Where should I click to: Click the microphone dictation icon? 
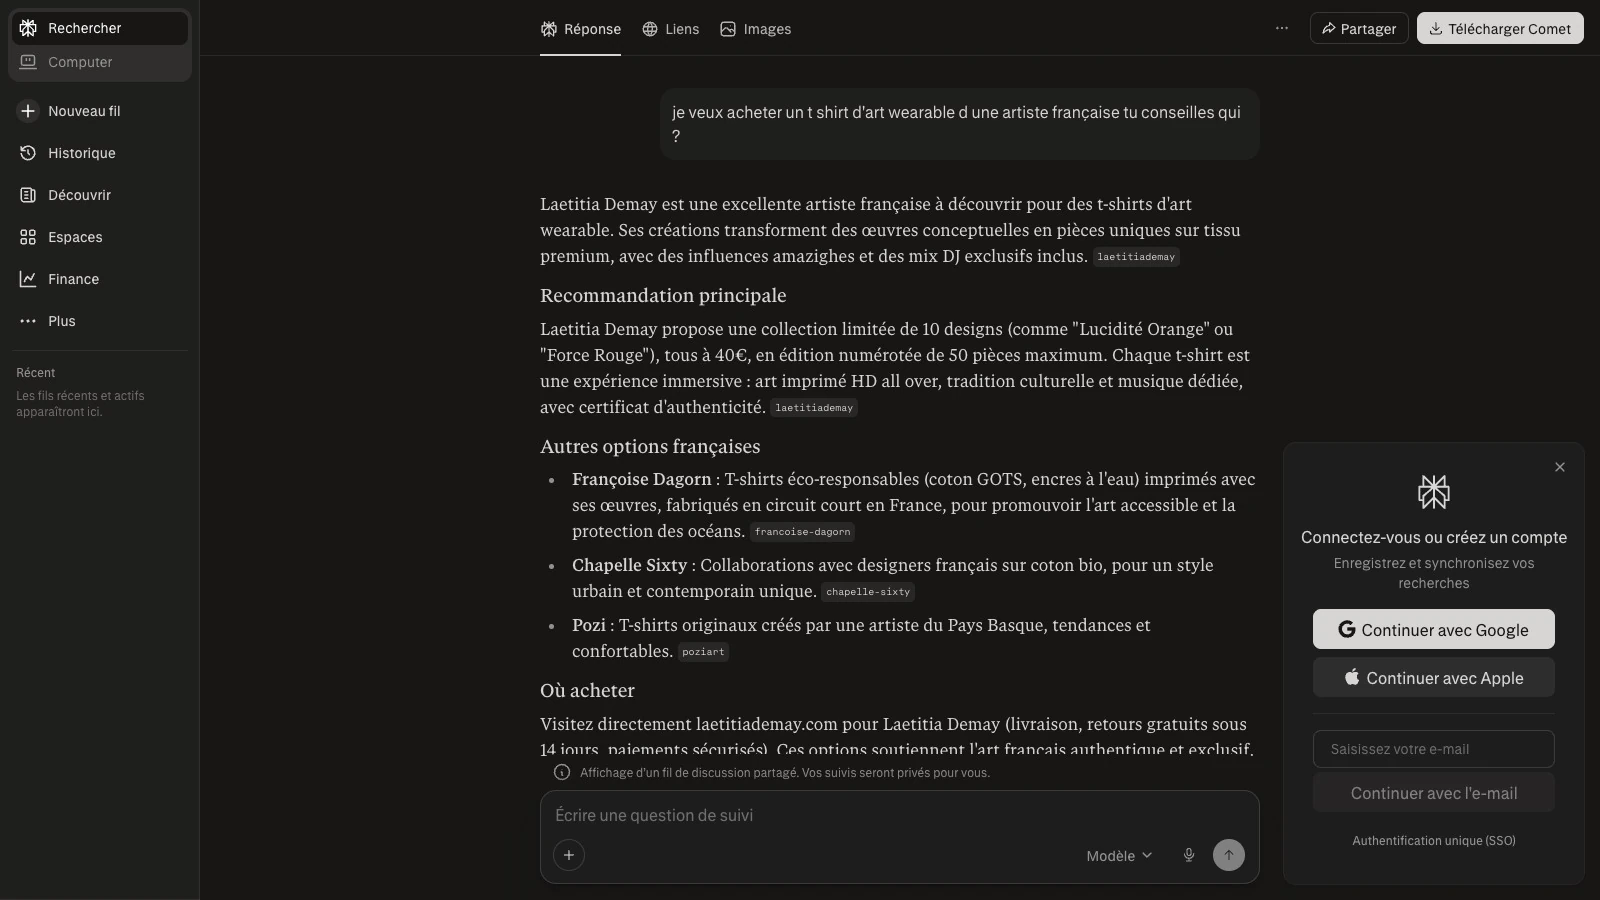tap(1189, 855)
